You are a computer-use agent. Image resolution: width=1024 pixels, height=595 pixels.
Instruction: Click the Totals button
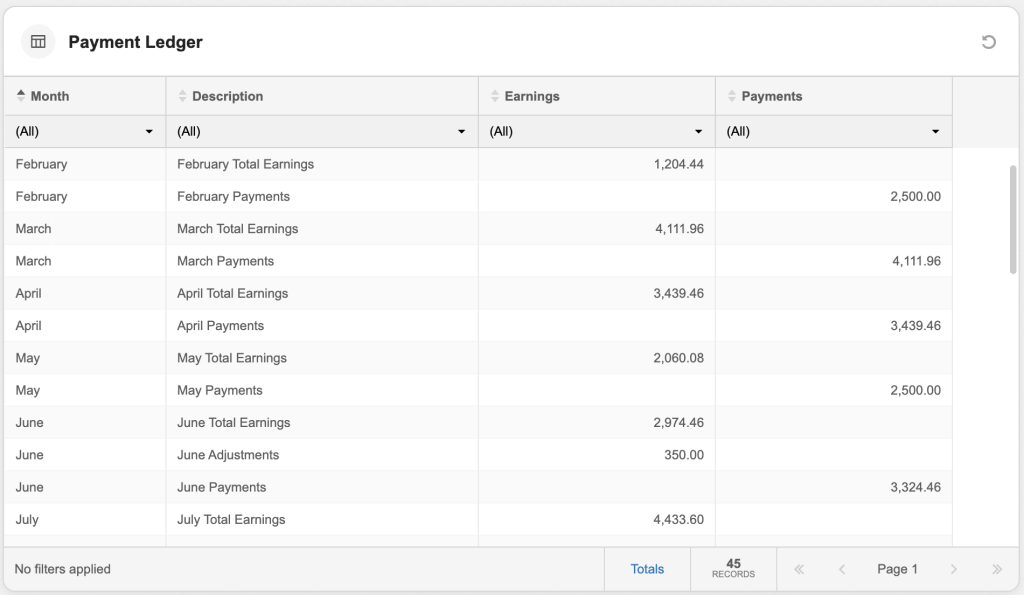647,569
